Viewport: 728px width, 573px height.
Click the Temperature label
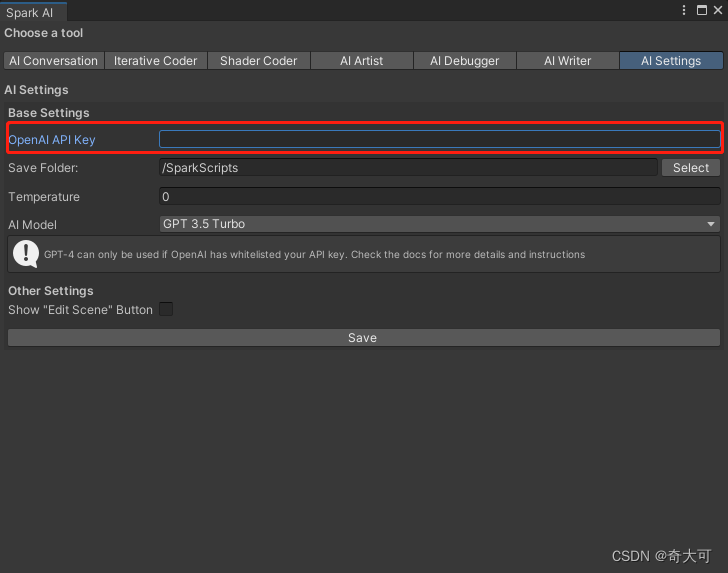(x=44, y=197)
